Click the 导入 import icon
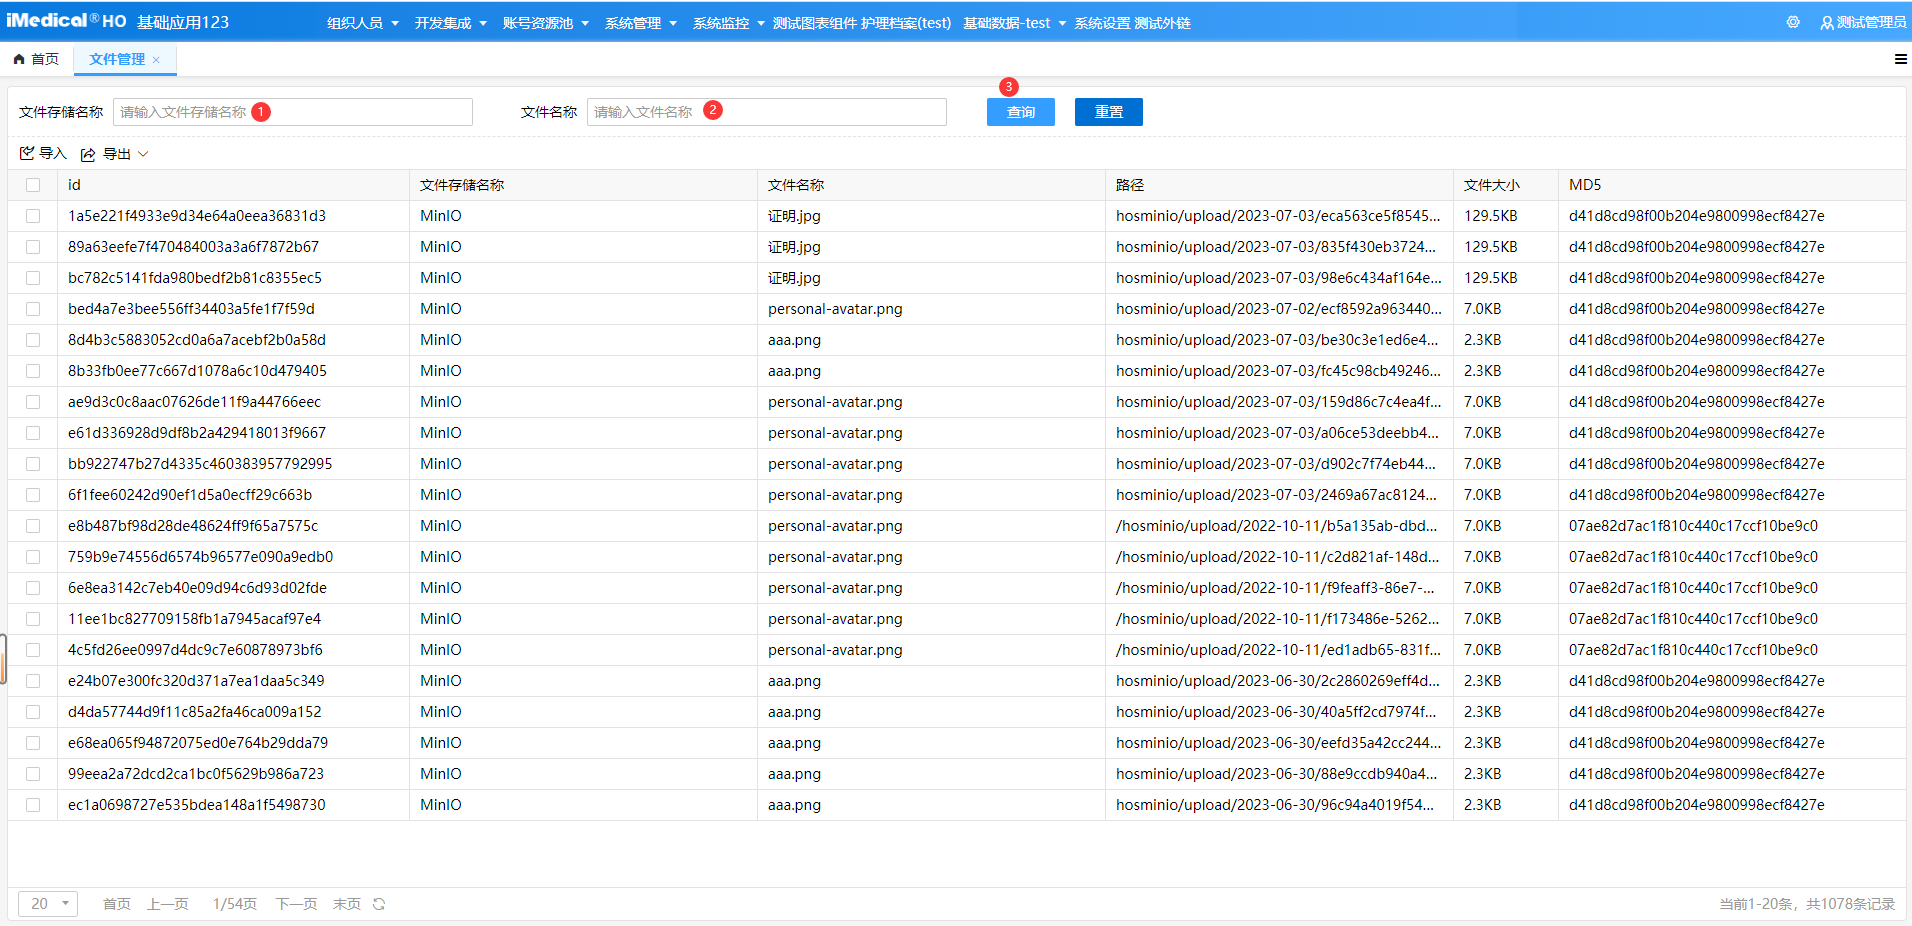The image size is (1912, 926). (x=28, y=153)
